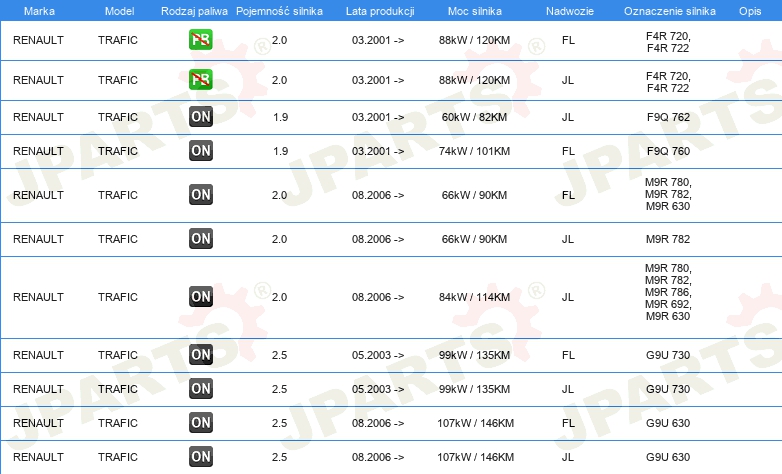The height and width of the screenshot is (474, 782).
Task: Click the Opis column header
Action: (750, 11)
